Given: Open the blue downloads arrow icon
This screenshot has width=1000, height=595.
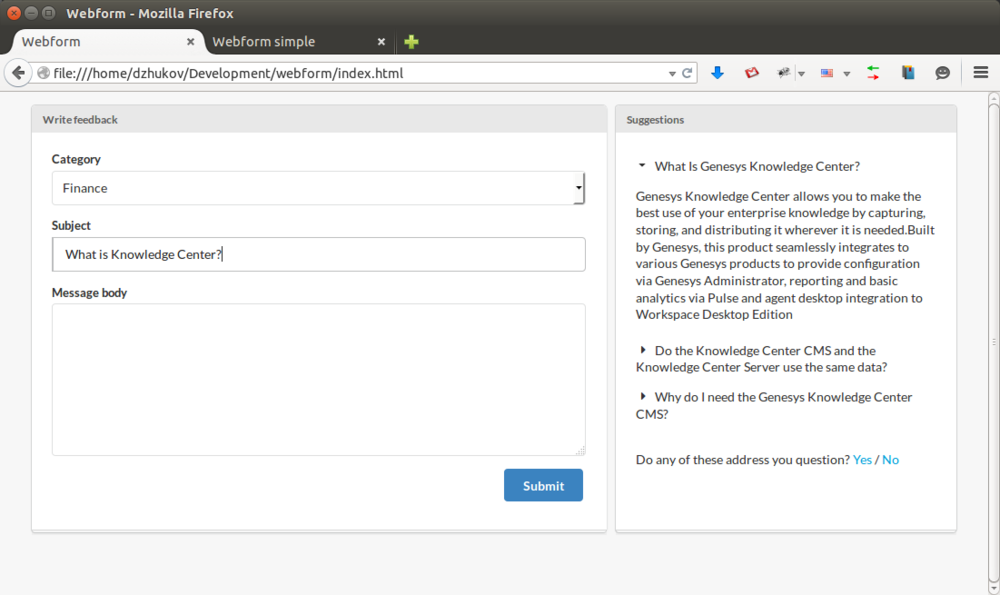Looking at the screenshot, I should coord(717,73).
